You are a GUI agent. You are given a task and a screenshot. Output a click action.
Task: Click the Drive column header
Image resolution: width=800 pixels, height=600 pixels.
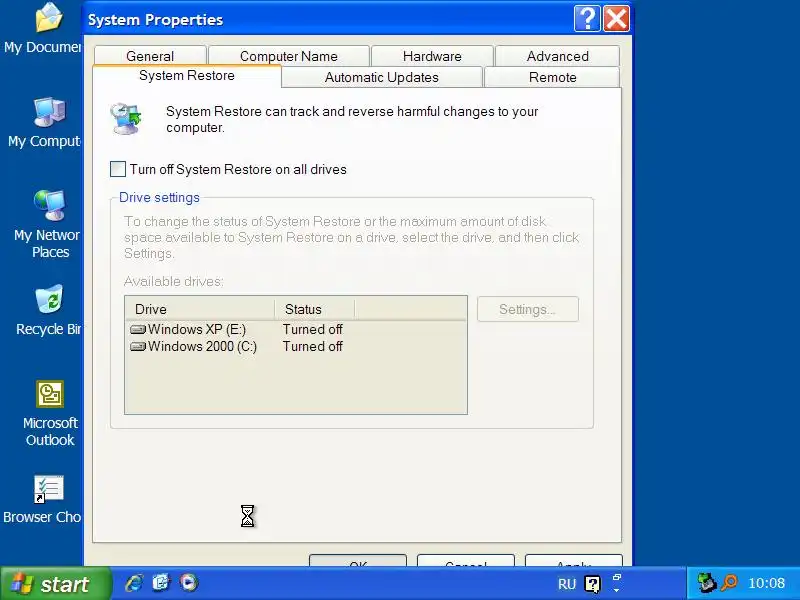(x=199, y=309)
